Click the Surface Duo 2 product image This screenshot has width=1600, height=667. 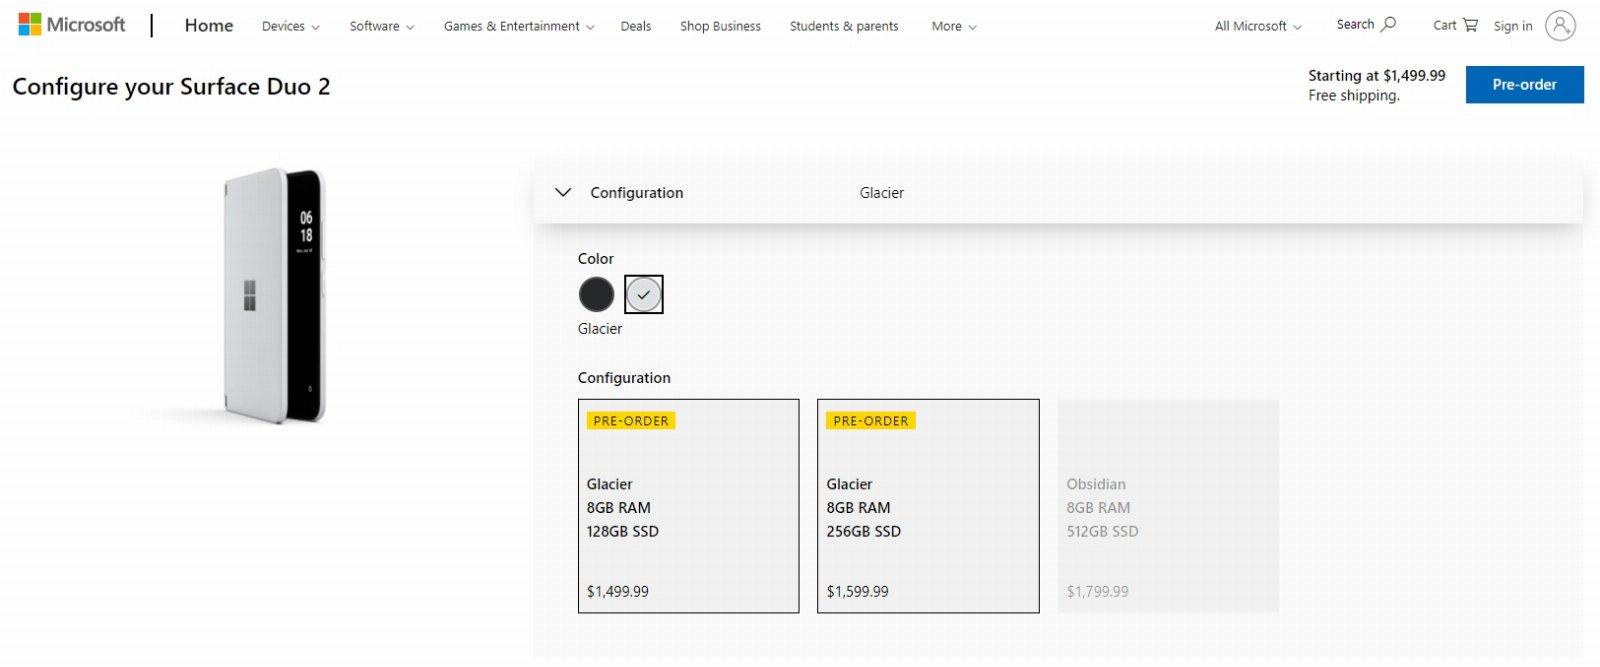273,296
